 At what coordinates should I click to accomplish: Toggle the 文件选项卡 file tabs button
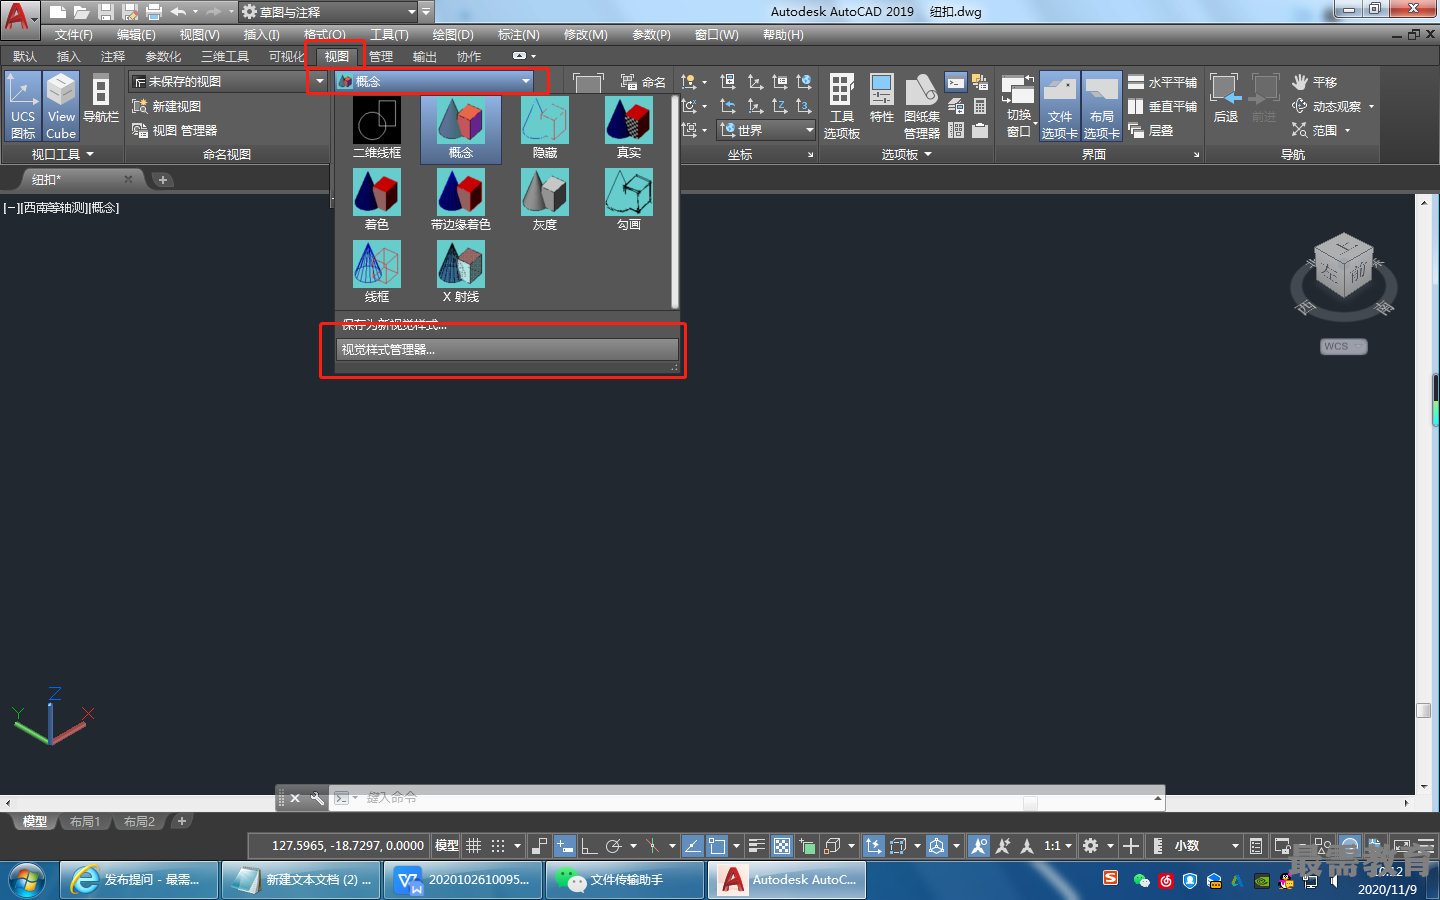(x=1060, y=106)
